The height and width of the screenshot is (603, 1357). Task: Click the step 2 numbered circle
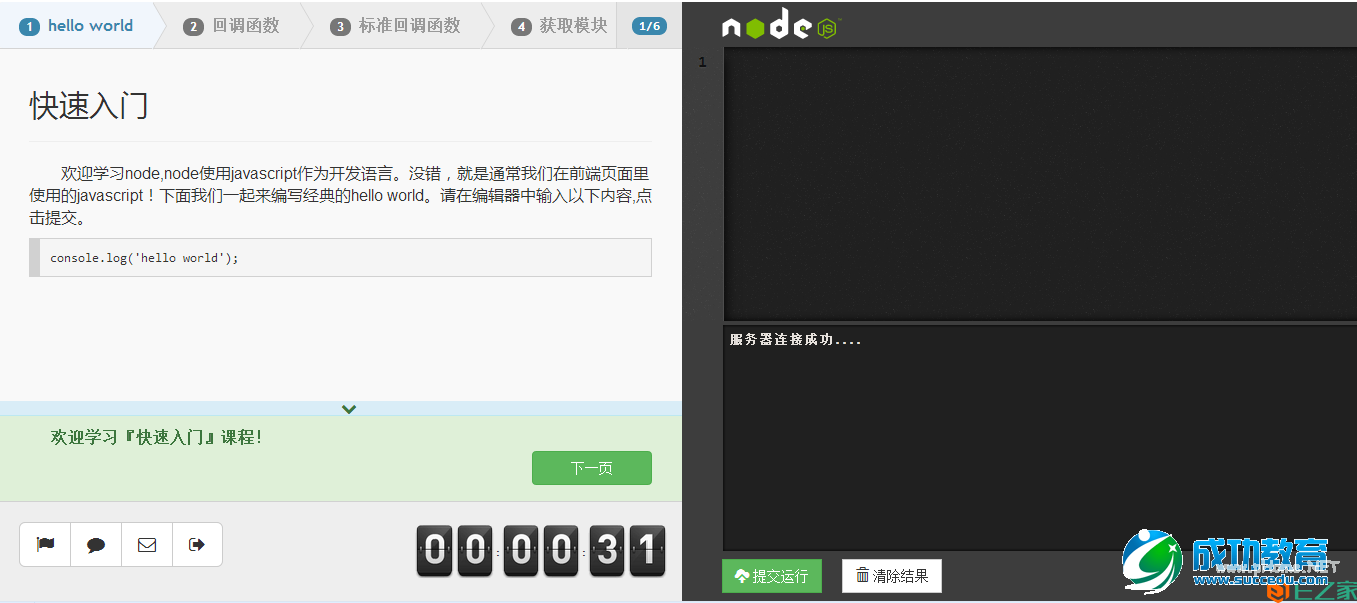pos(193,25)
